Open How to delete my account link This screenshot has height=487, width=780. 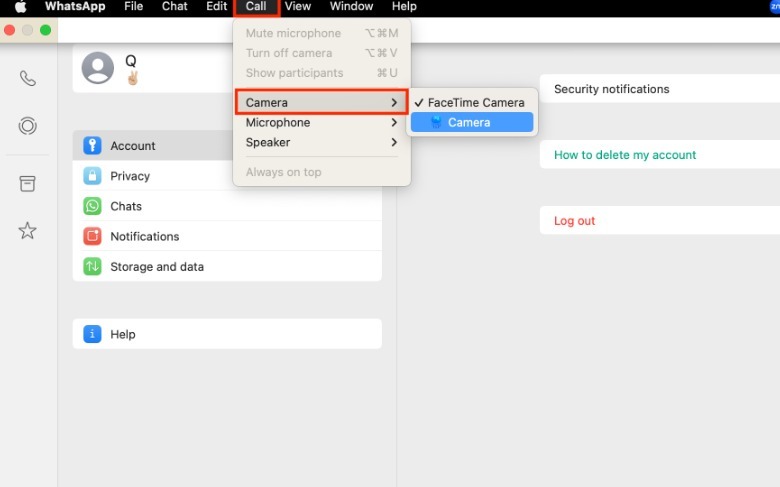point(625,155)
